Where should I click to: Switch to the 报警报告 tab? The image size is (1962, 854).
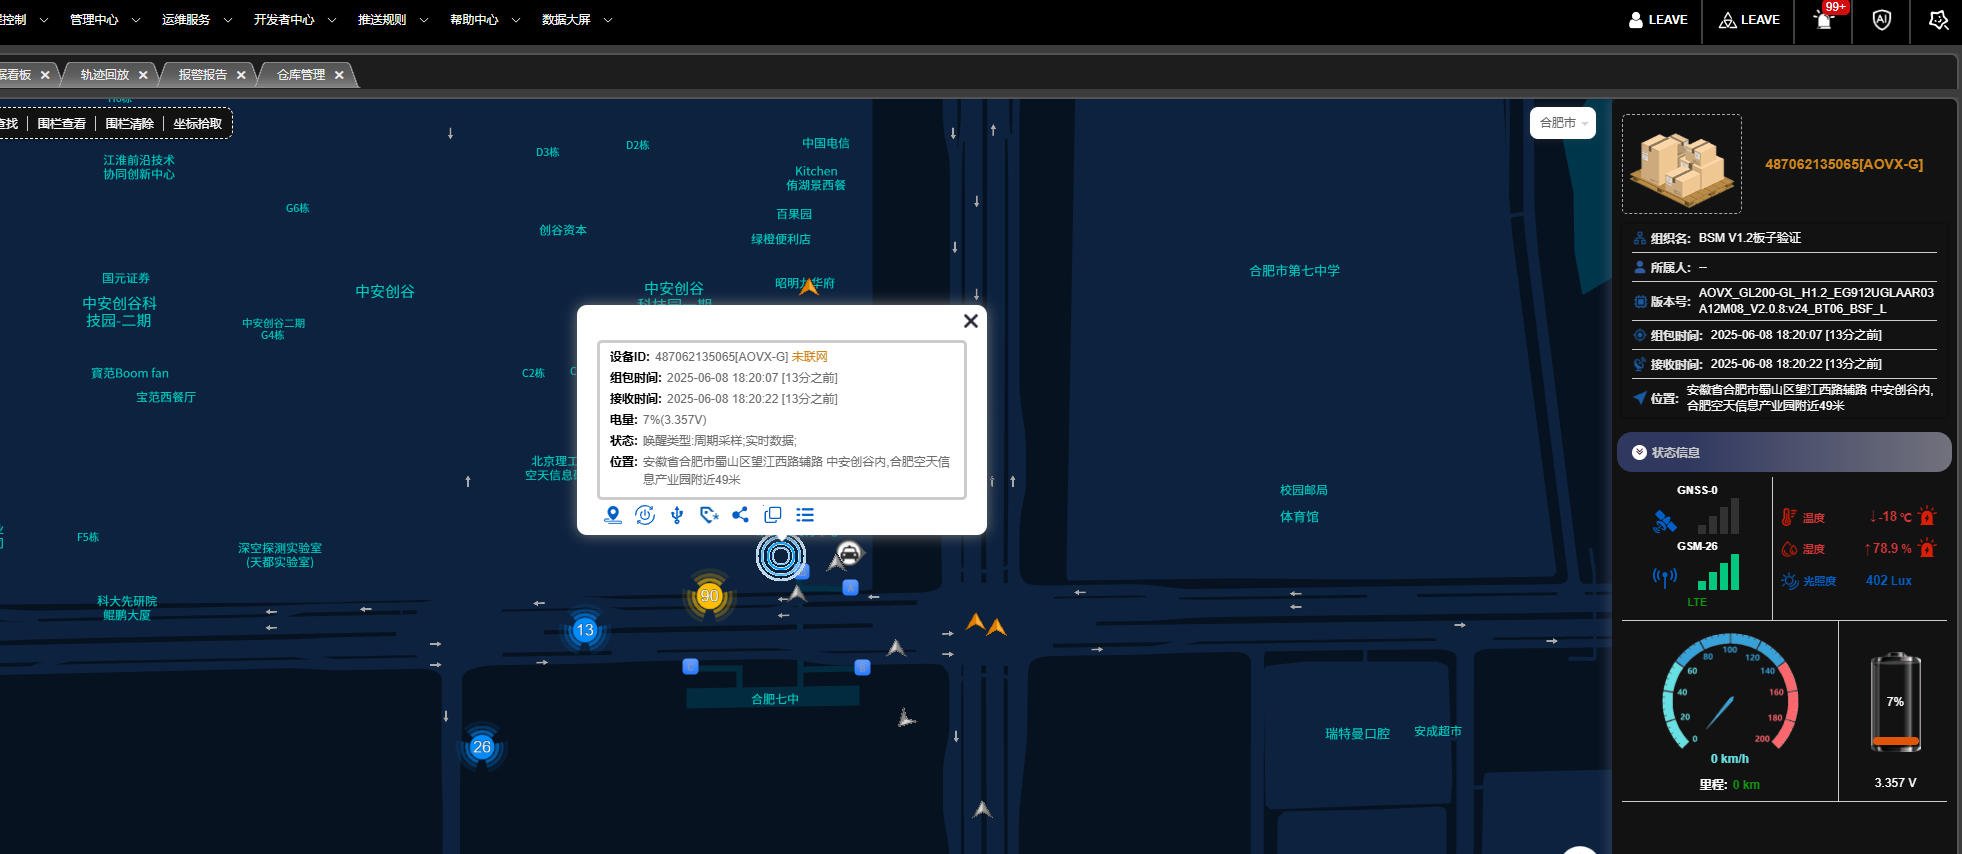tap(202, 75)
